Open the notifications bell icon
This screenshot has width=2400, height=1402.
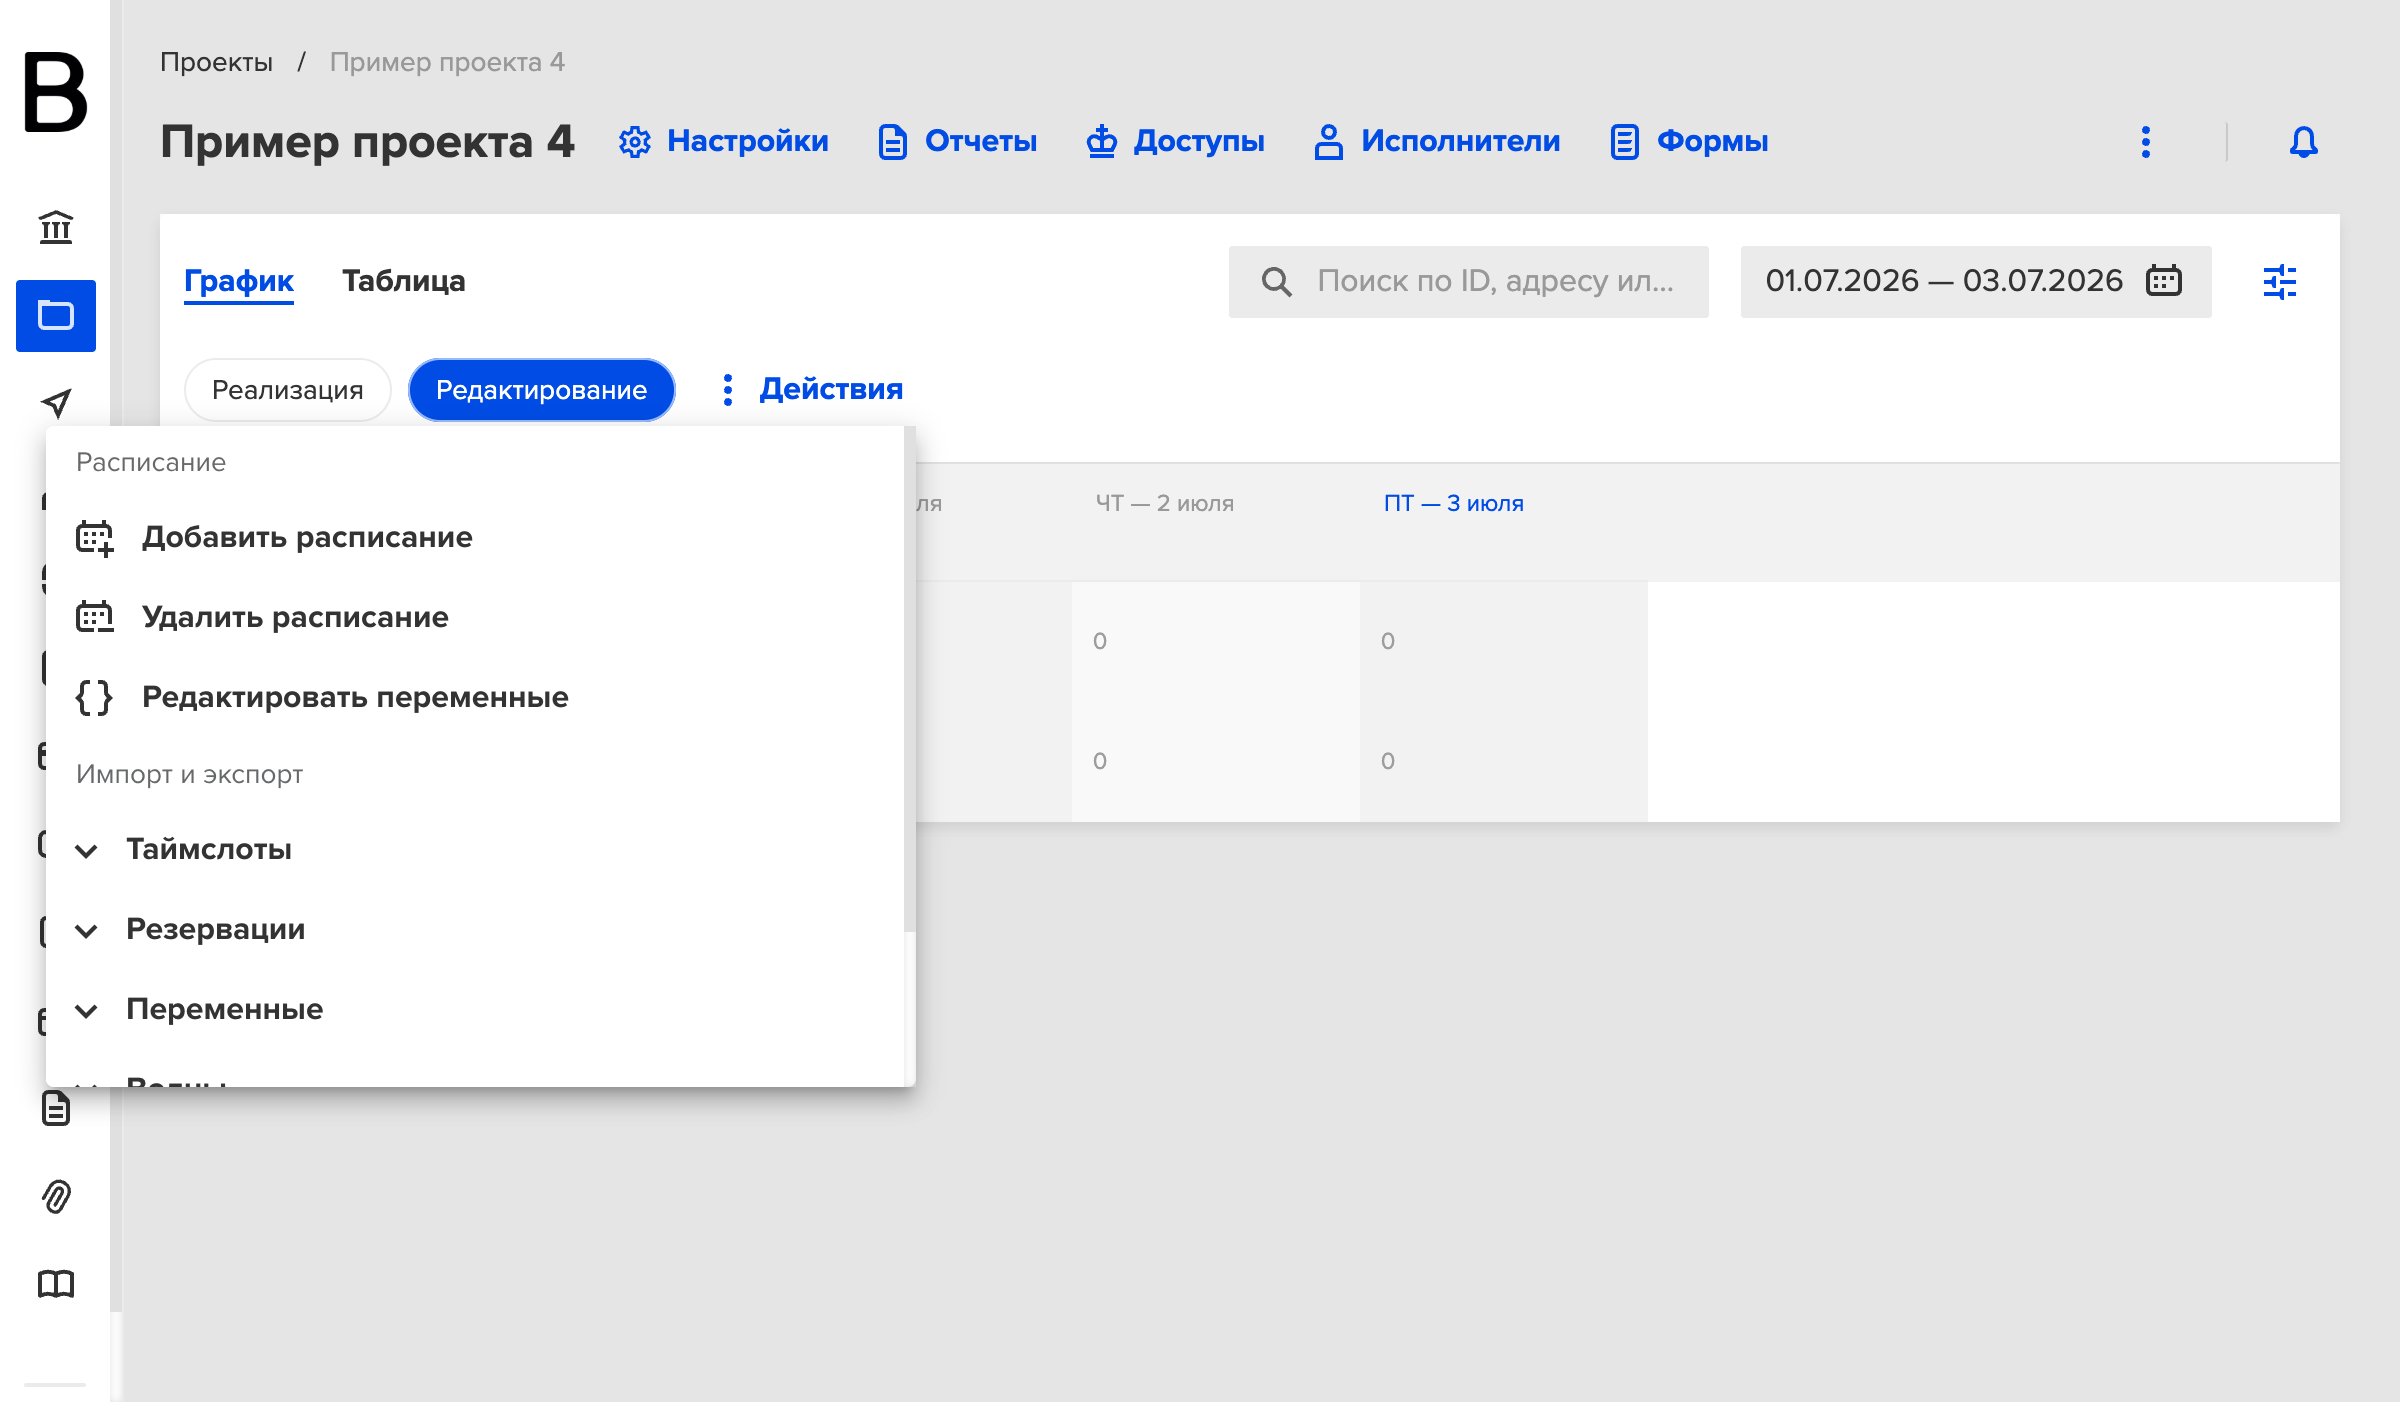[x=2303, y=142]
